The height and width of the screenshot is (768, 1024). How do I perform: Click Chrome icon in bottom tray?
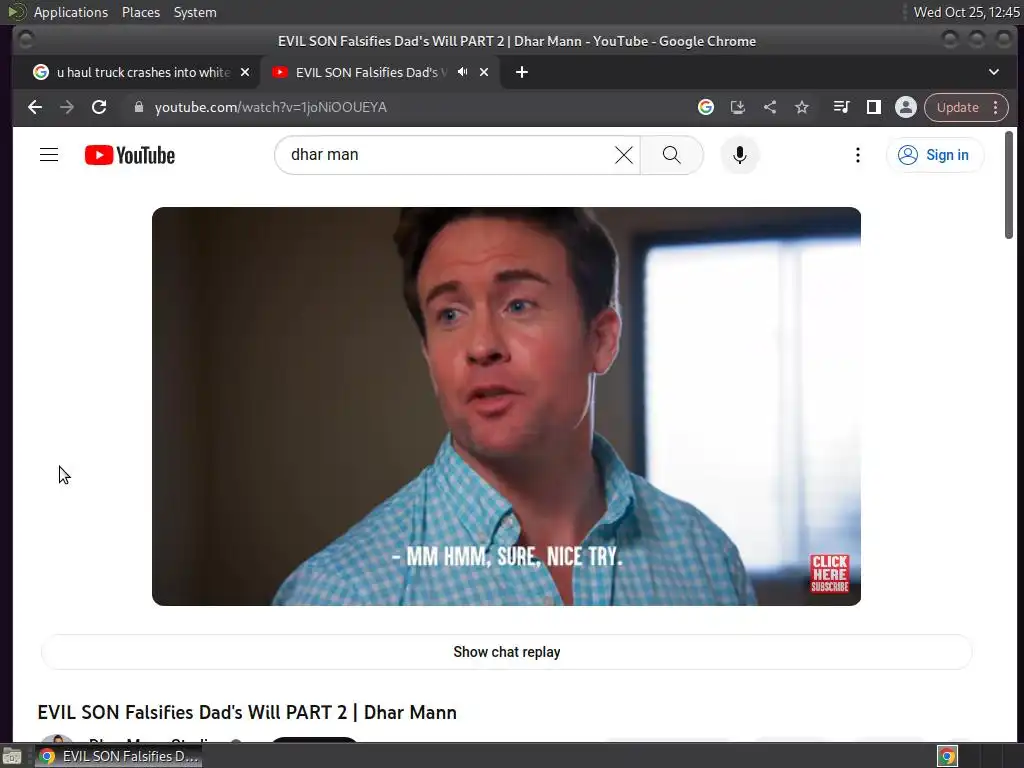947,756
